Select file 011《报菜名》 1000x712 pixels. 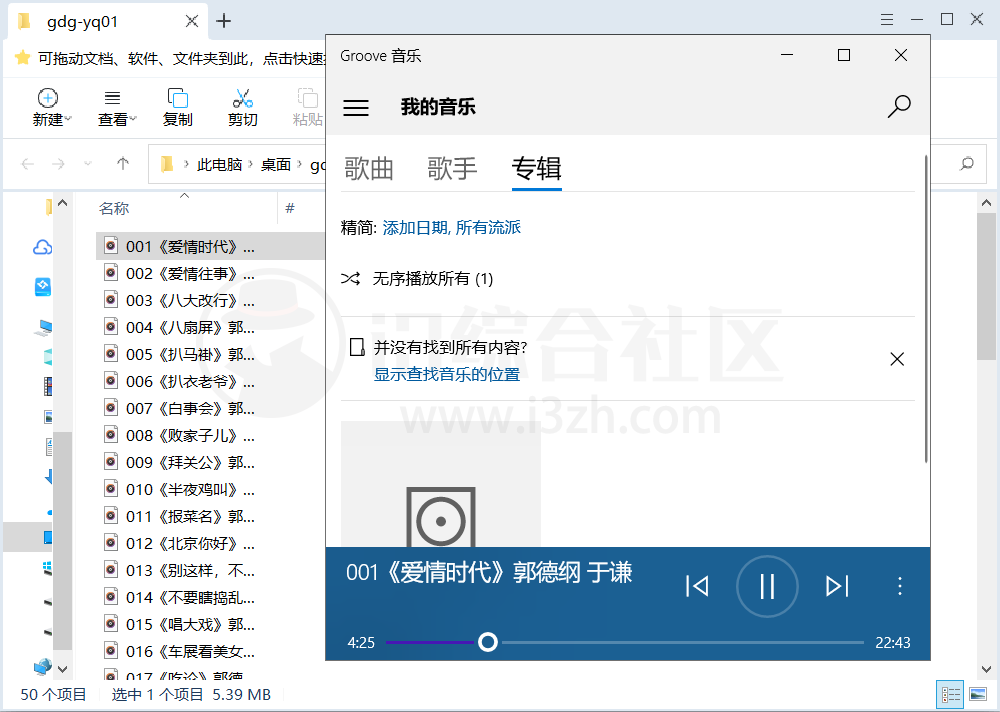tap(190, 516)
